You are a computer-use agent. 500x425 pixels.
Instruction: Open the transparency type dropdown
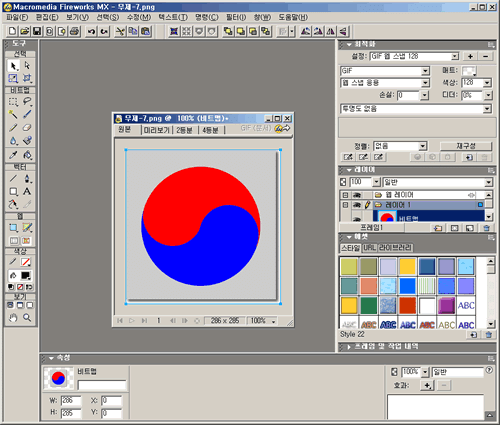pos(487,109)
